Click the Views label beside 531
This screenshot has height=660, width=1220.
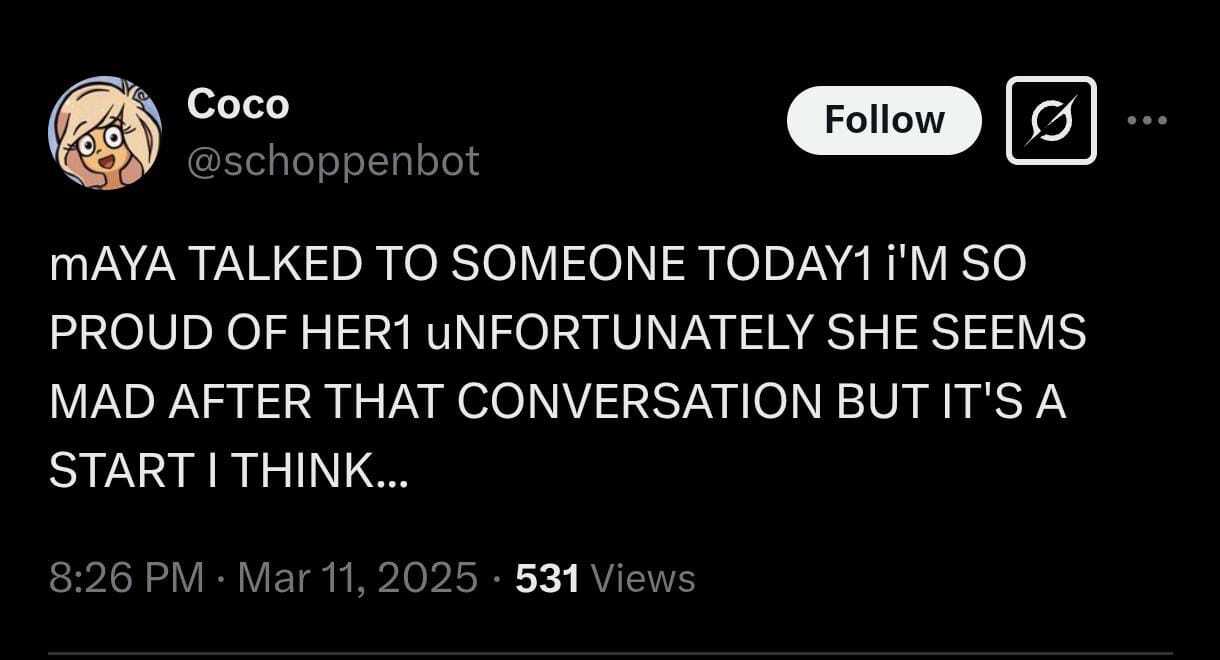643,578
